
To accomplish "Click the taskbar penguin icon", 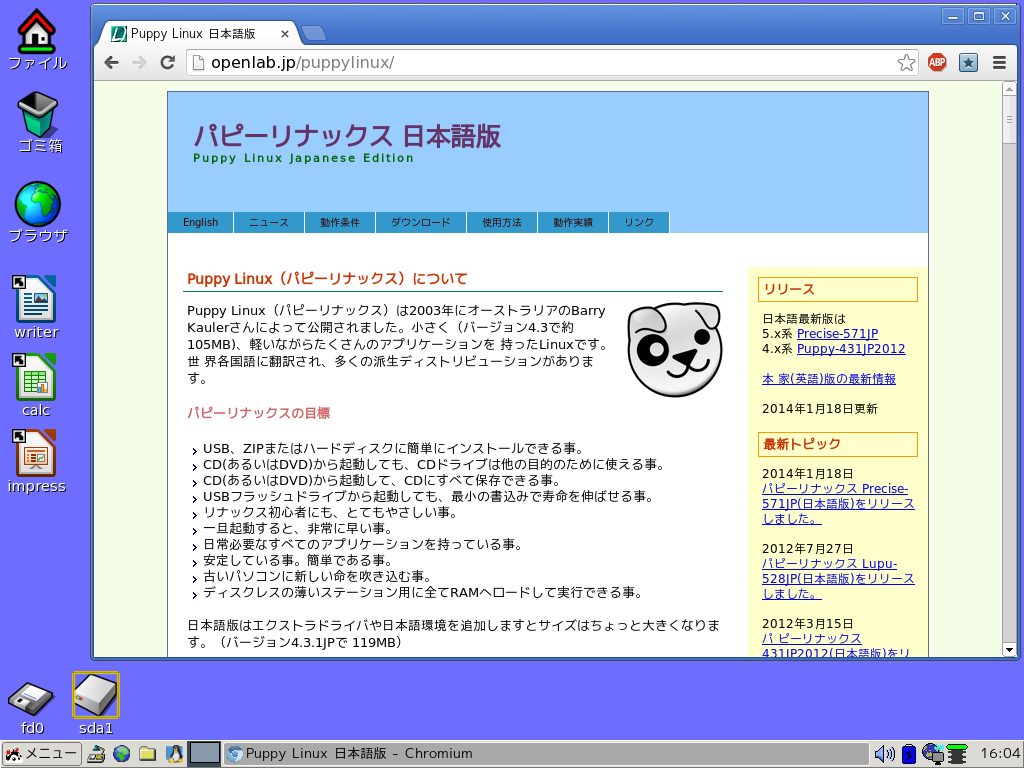I will [174, 754].
